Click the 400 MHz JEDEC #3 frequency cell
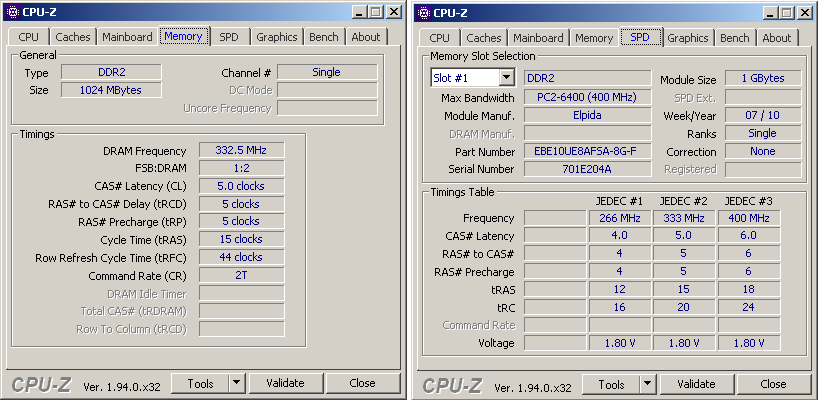The height and width of the screenshot is (400, 819). [749, 218]
